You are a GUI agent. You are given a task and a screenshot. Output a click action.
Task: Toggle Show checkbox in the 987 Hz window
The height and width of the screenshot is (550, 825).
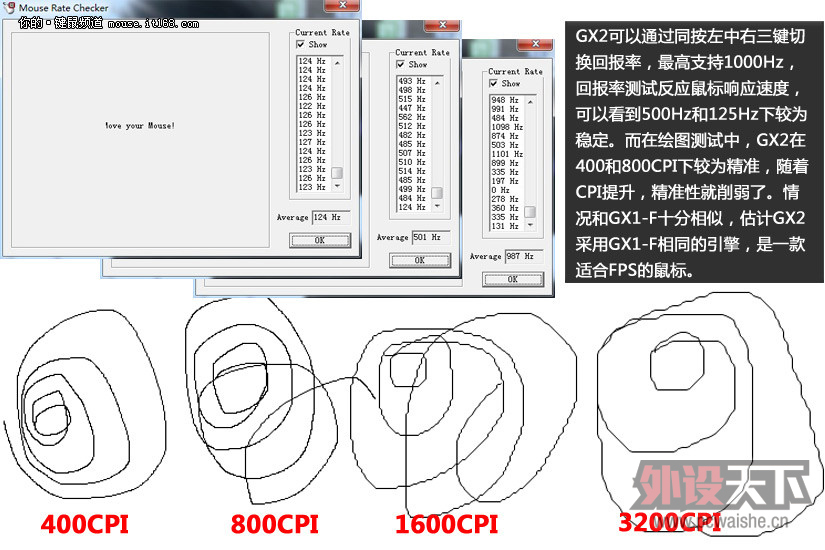pos(494,83)
